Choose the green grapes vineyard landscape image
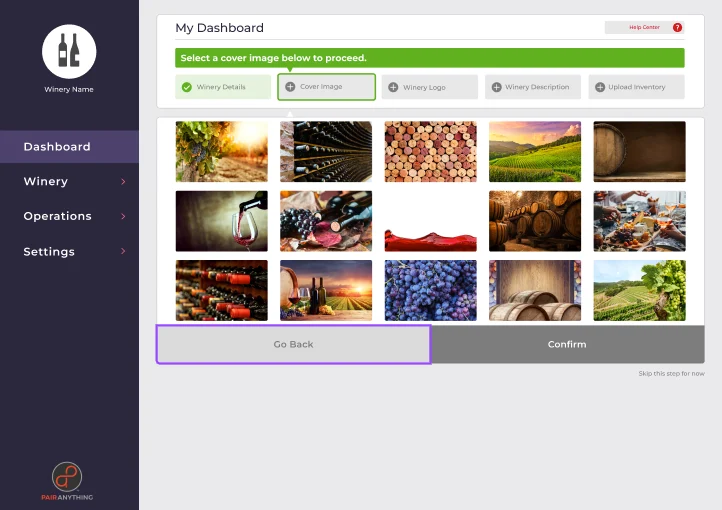Viewport: 722px width, 510px height. [x=640, y=290]
